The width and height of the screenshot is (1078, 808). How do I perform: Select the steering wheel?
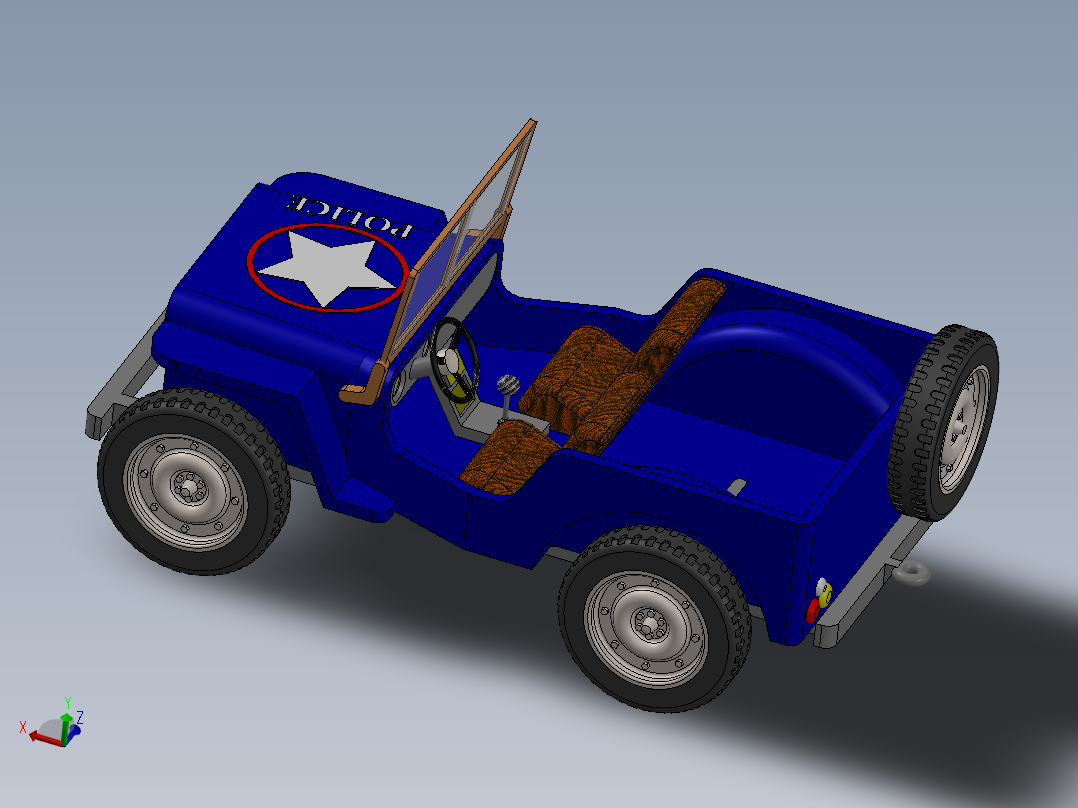coord(454,360)
